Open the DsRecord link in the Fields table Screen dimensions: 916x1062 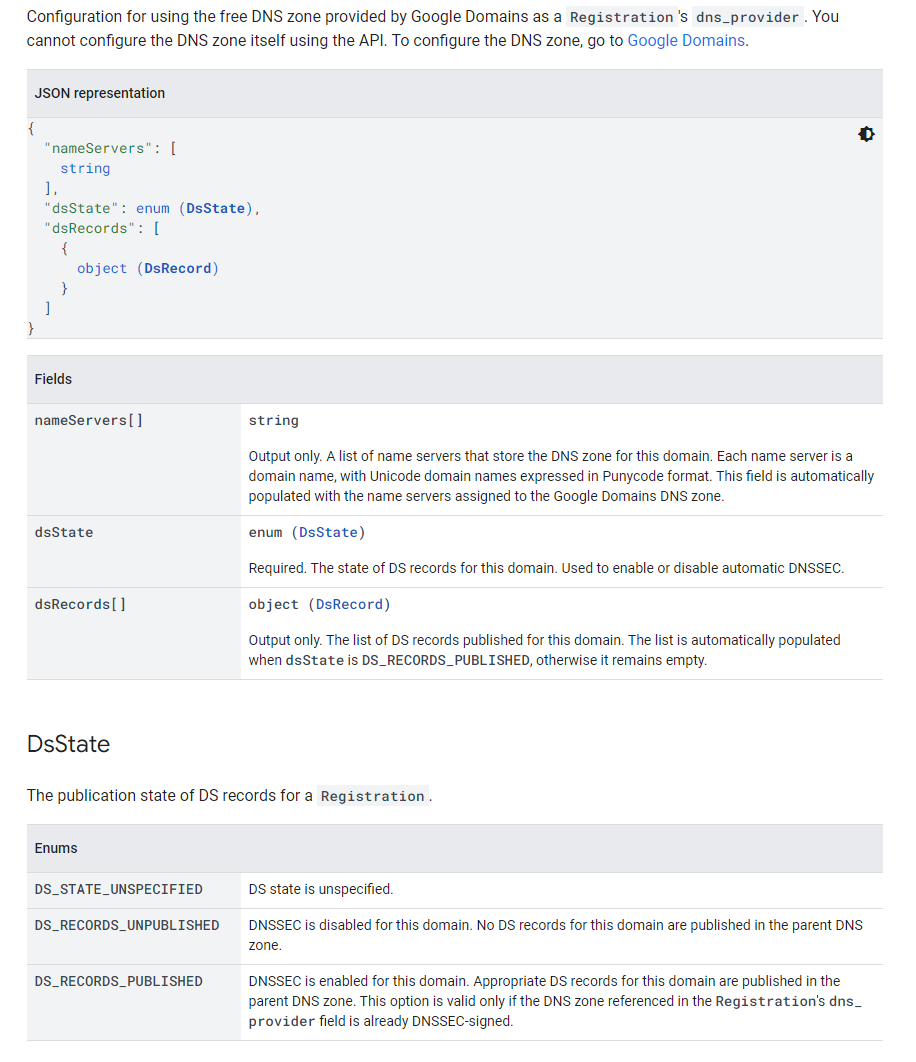[350, 604]
